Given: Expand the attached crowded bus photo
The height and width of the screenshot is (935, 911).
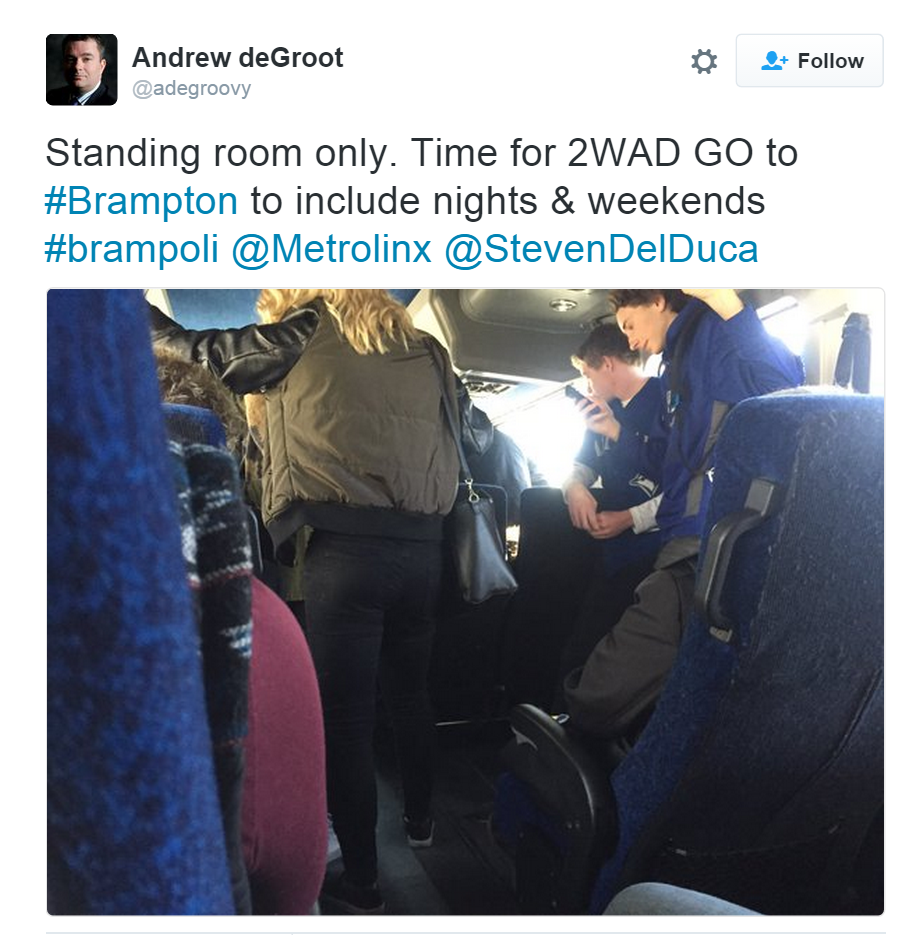Looking at the screenshot, I should coord(465,601).
